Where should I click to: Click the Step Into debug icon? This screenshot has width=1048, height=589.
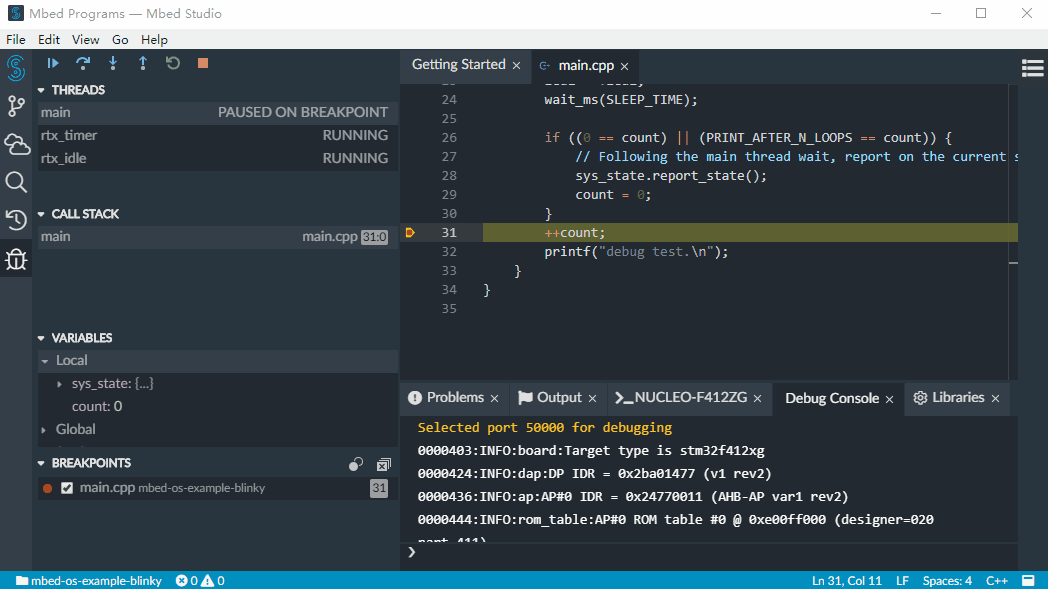(x=113, y=63)
